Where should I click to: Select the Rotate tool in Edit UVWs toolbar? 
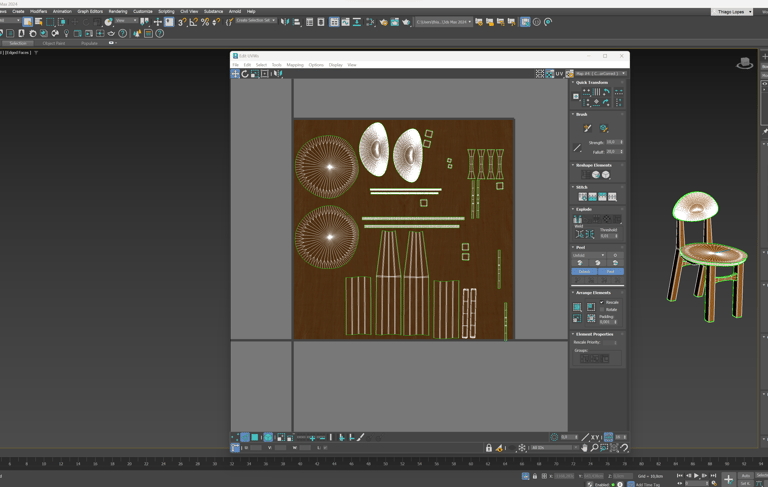click(x=245, y=74)
